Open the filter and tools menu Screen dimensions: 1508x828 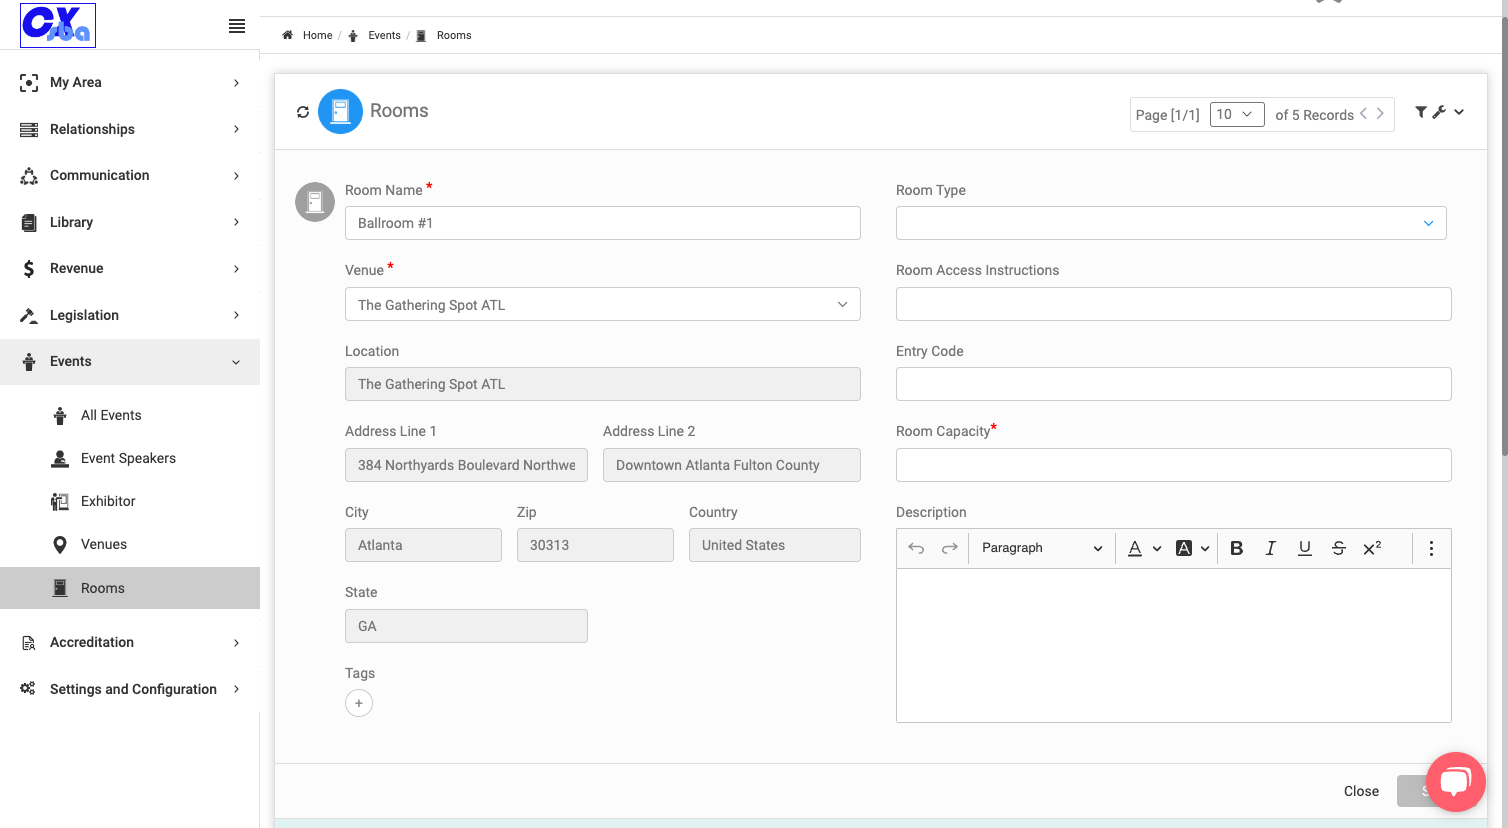1439,112
